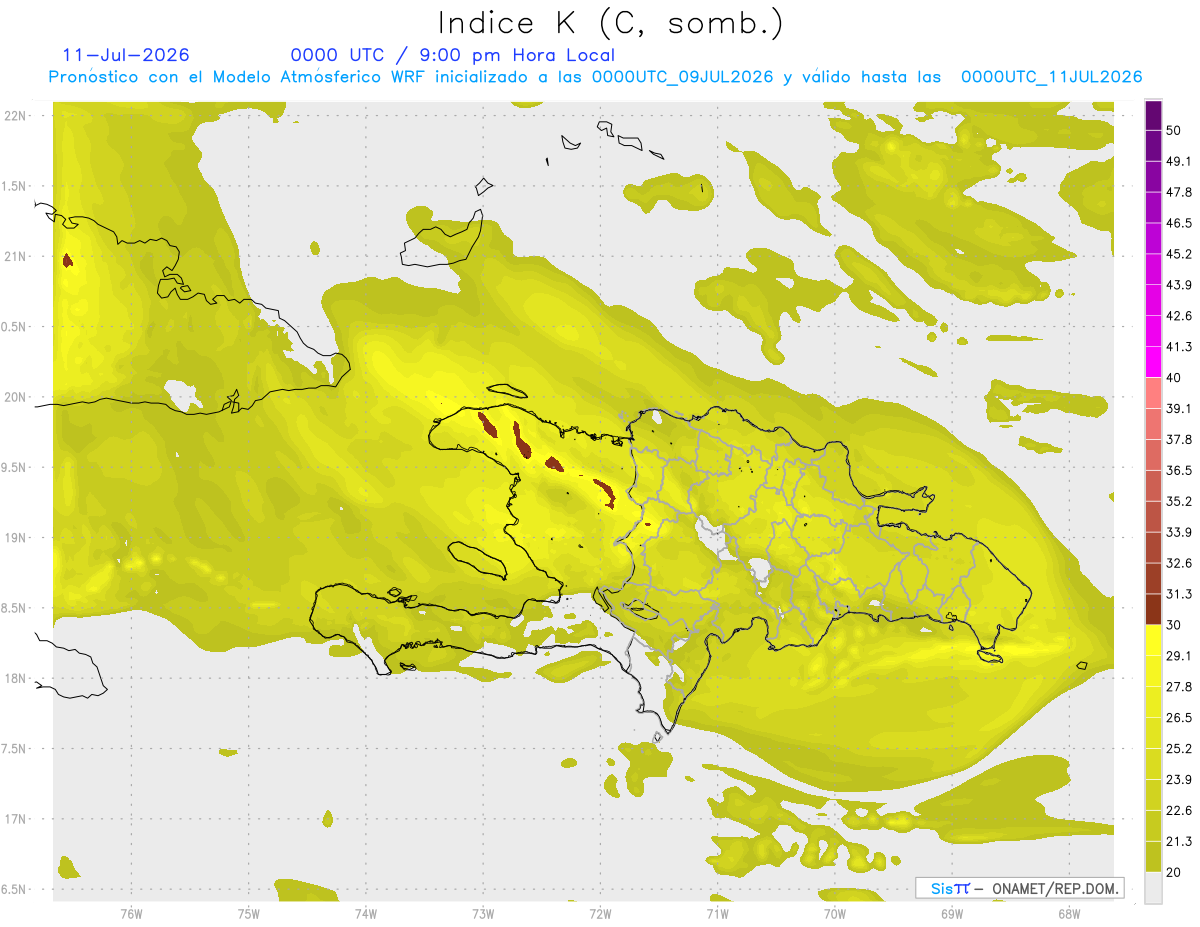Click the colorbar value "21.3"

point(1180,842)
